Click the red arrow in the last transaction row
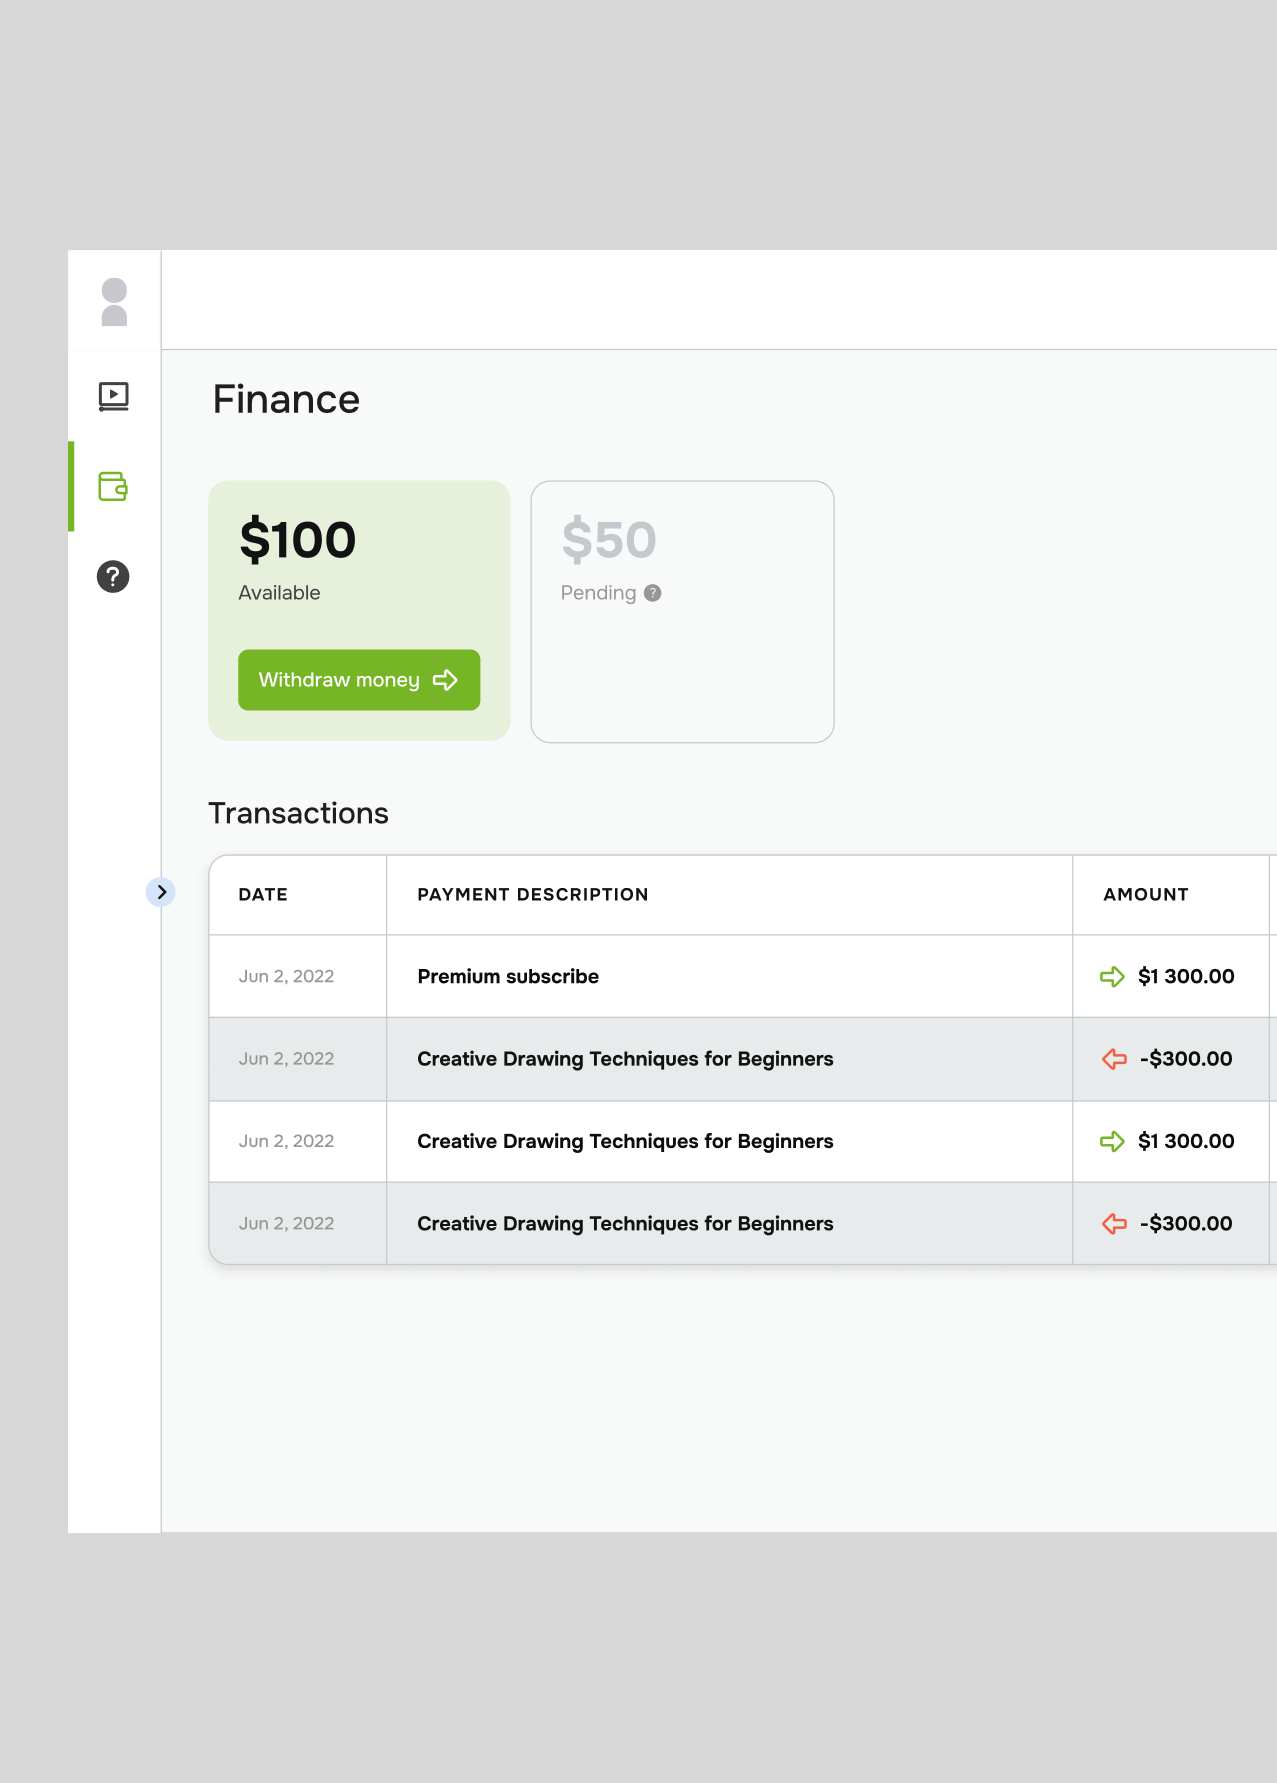 point(1114,1224)
